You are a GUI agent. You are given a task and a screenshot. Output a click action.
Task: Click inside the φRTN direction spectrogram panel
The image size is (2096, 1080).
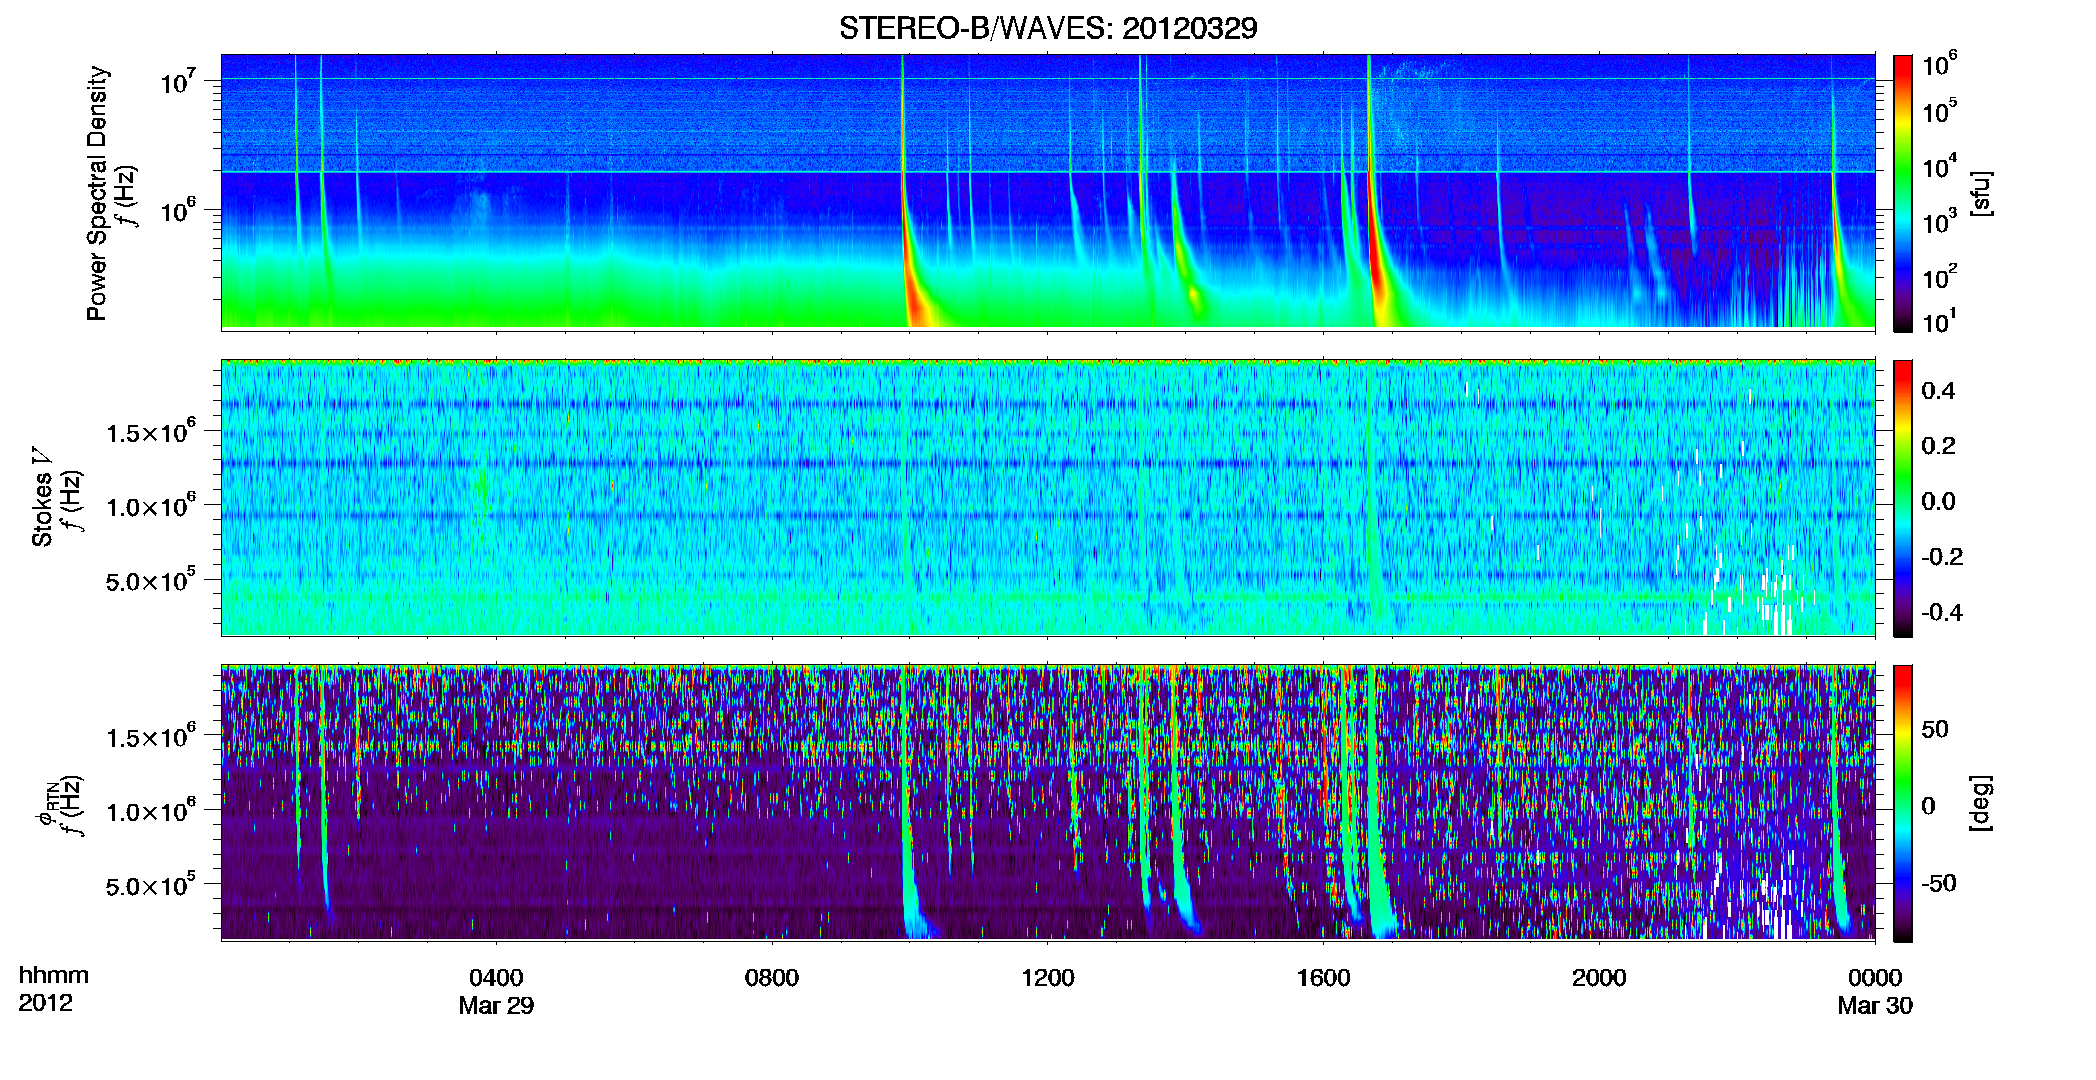click(x=1048, y=802)
